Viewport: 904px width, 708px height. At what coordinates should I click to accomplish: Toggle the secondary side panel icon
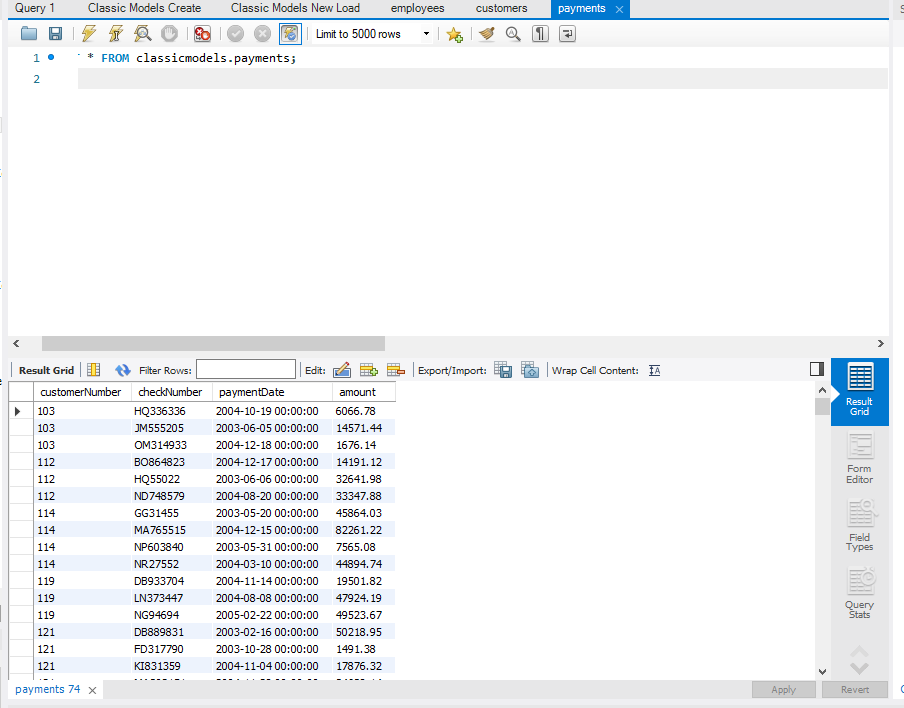[817, 369]
